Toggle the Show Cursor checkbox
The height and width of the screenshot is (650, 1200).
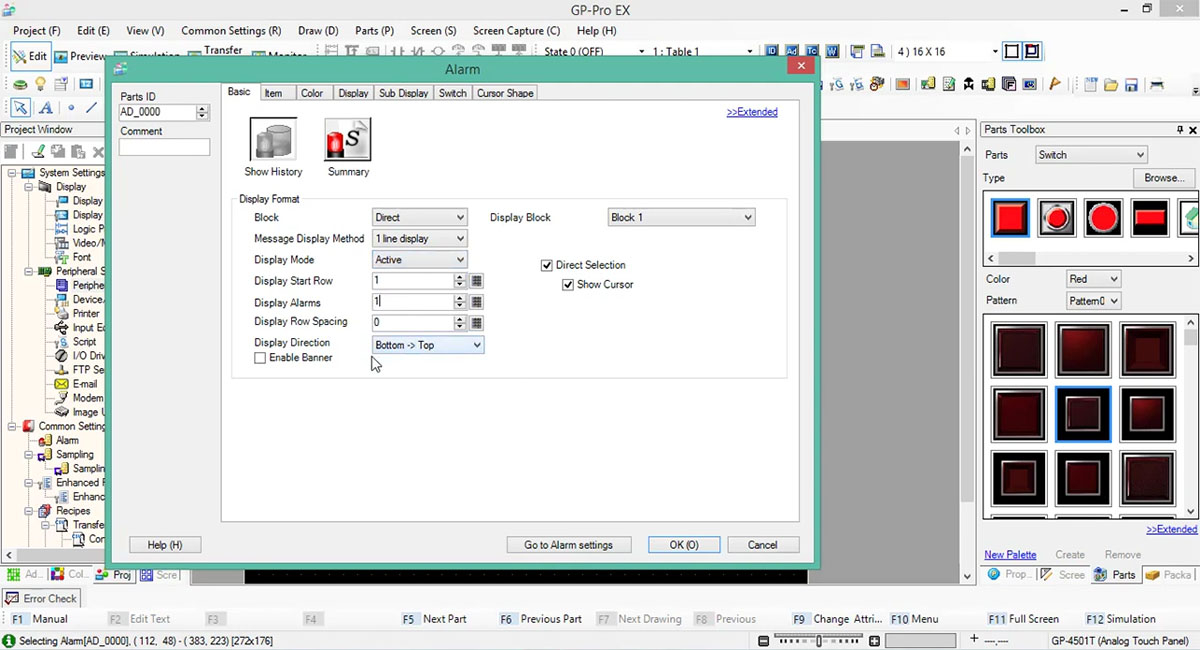coord(568,285)
